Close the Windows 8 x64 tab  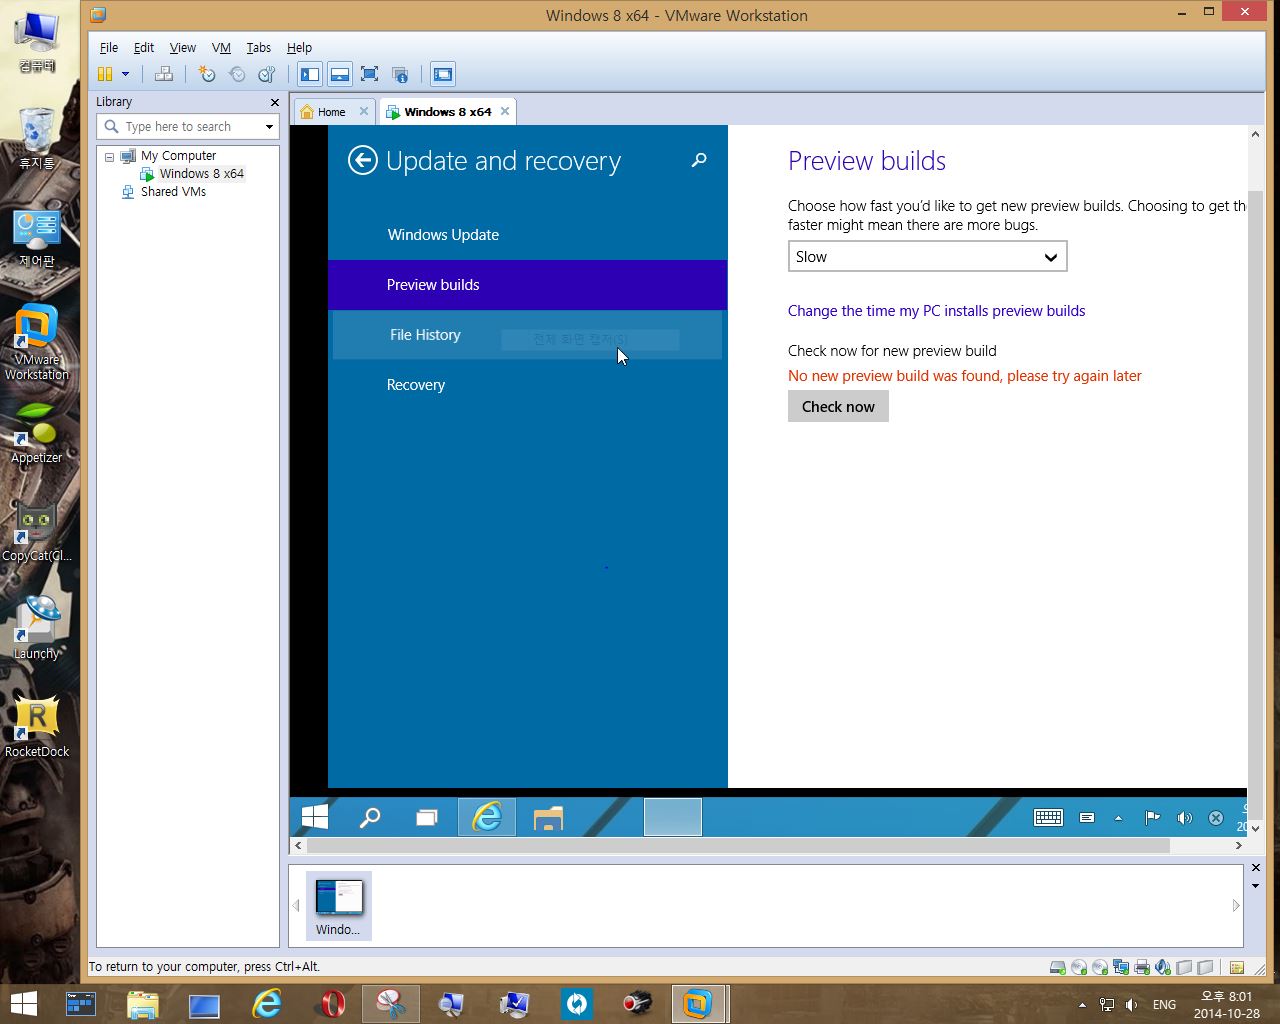[x=505, y=111]
